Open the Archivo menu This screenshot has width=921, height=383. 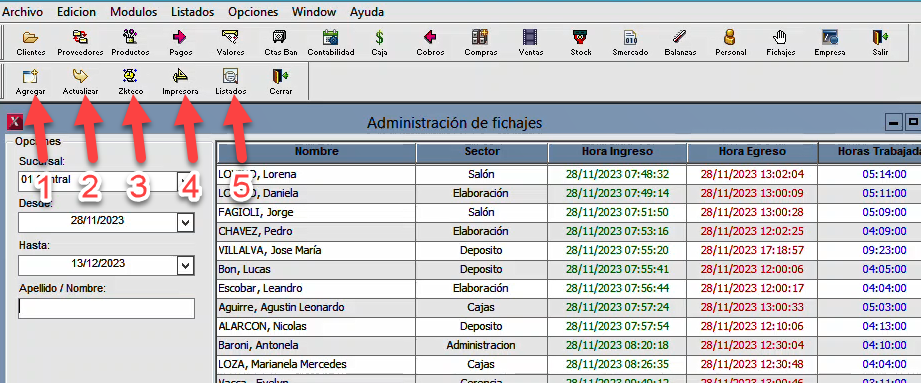[23, 12]
